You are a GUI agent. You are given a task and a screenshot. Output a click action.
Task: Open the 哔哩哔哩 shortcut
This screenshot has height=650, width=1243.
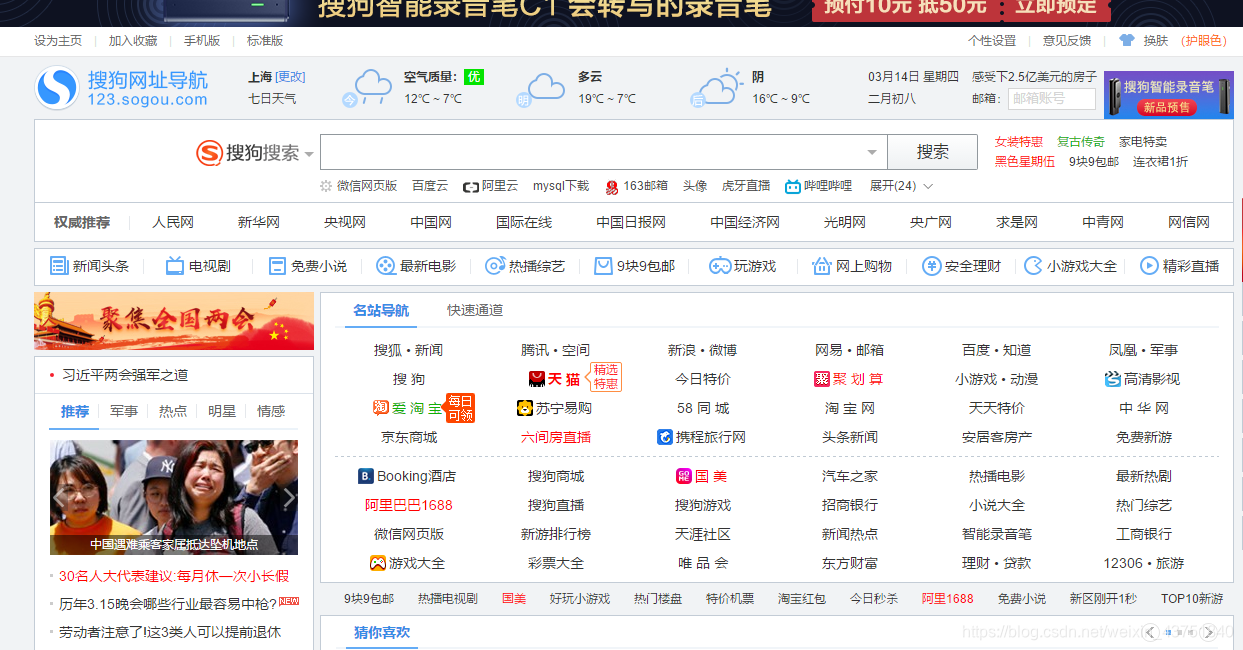[818, 186]
